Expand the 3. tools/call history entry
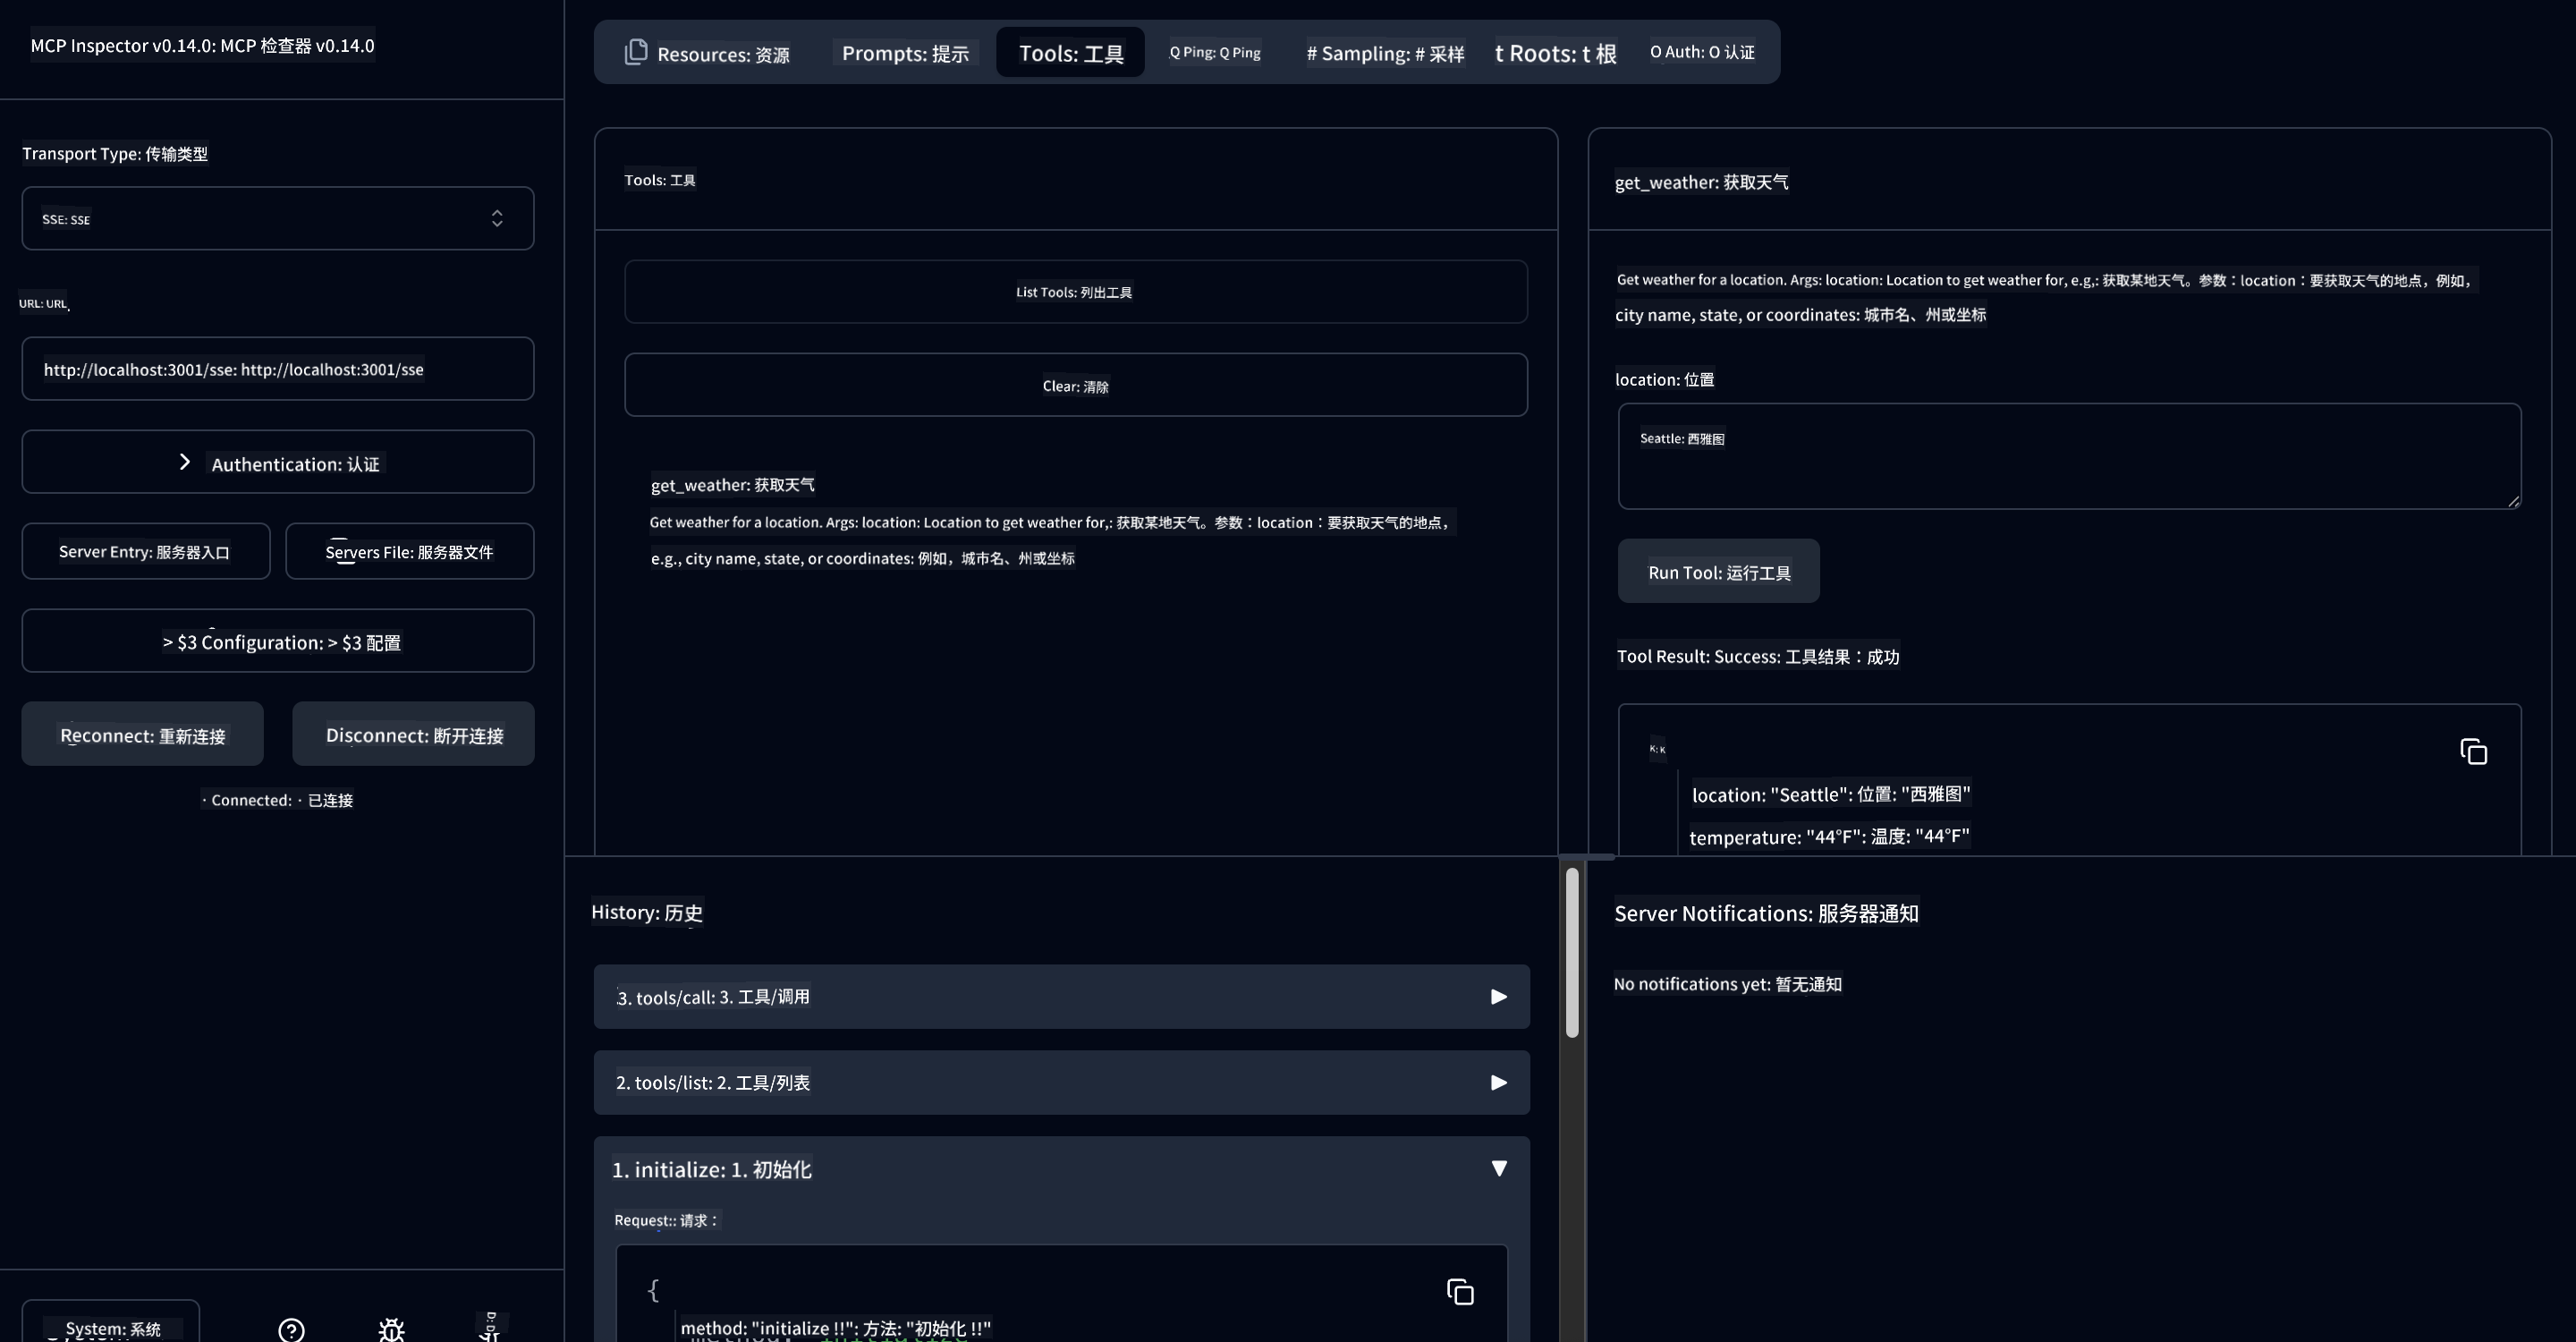This screenshot has height=1342, width=2576. click(x=1062, y=996)
